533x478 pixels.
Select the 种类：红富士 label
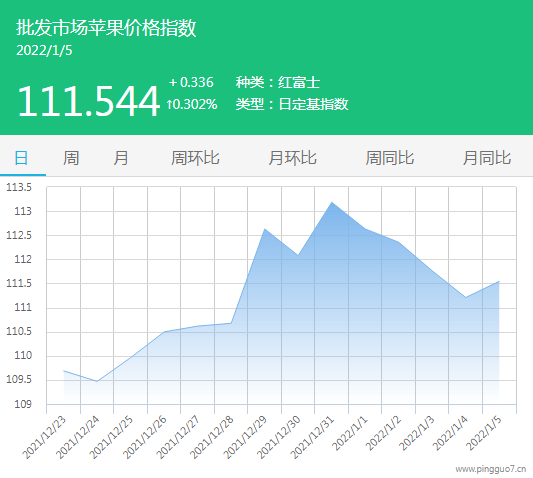tap(278, 83)
